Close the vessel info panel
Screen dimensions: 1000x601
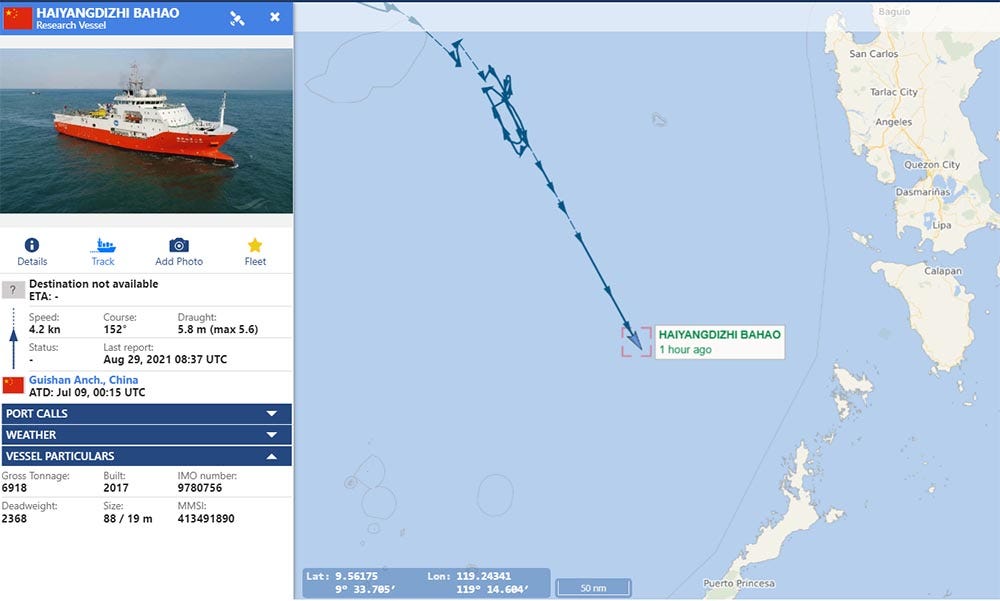[275, 17]
